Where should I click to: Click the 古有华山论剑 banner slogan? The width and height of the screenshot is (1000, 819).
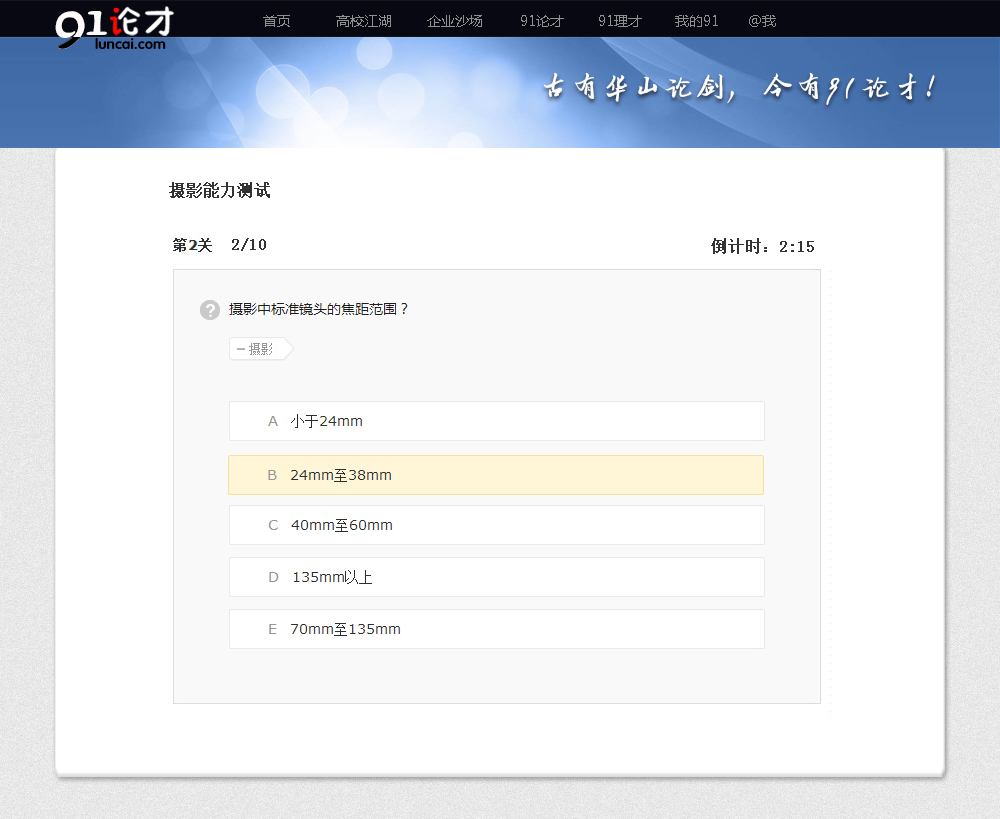click(739, 88)
